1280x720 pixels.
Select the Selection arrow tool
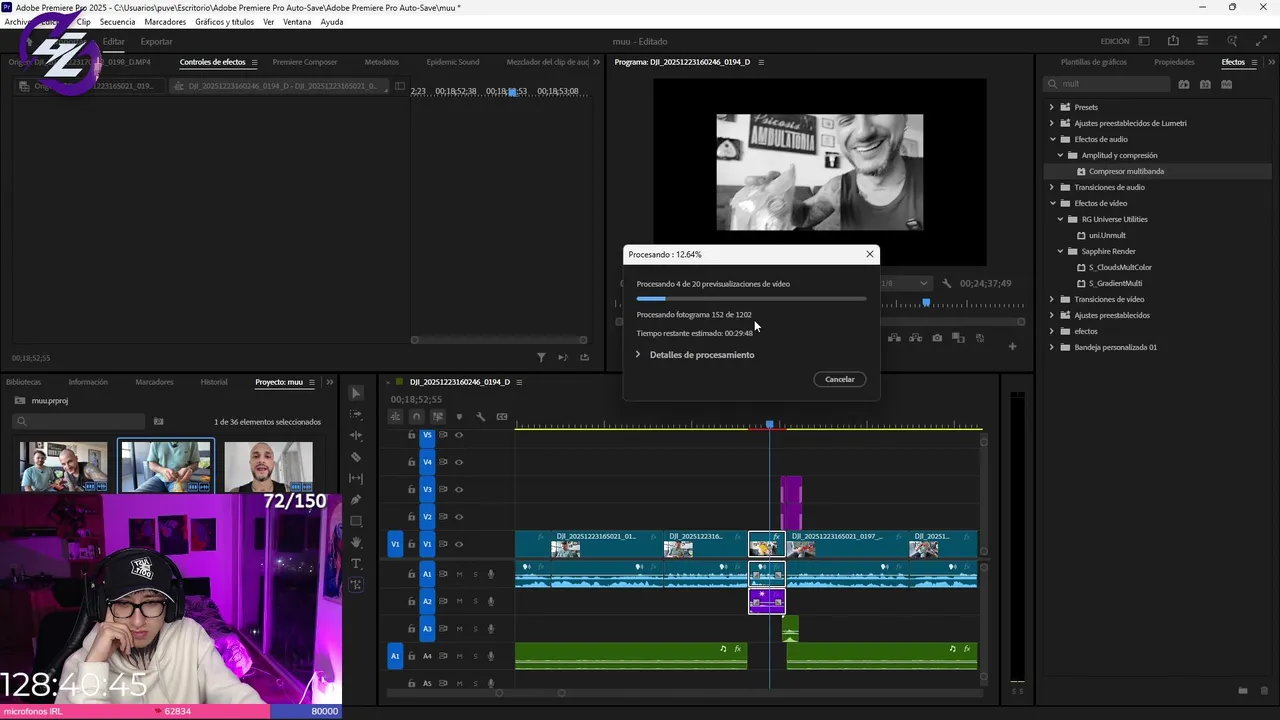point(356,393)
